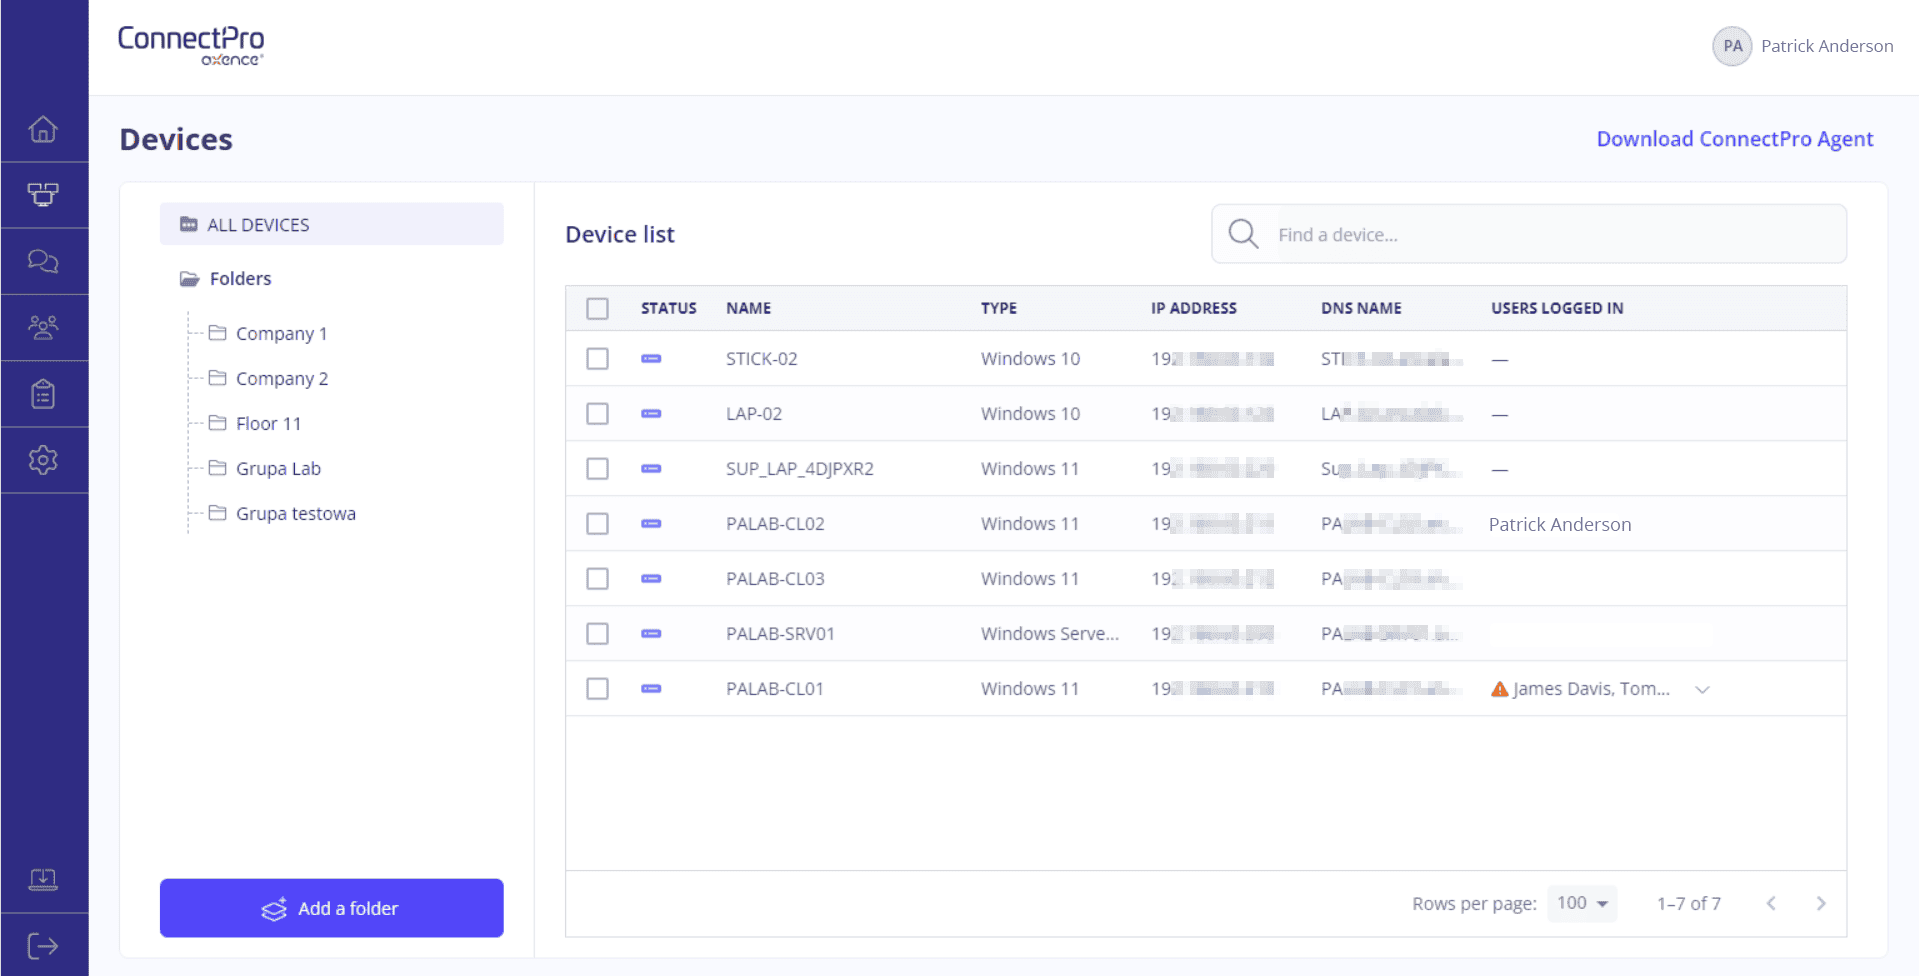This screenshot has width=1919, height=976.
Task: Click the logout icon at sidebar bottom
Action: (x=43, y=945)
